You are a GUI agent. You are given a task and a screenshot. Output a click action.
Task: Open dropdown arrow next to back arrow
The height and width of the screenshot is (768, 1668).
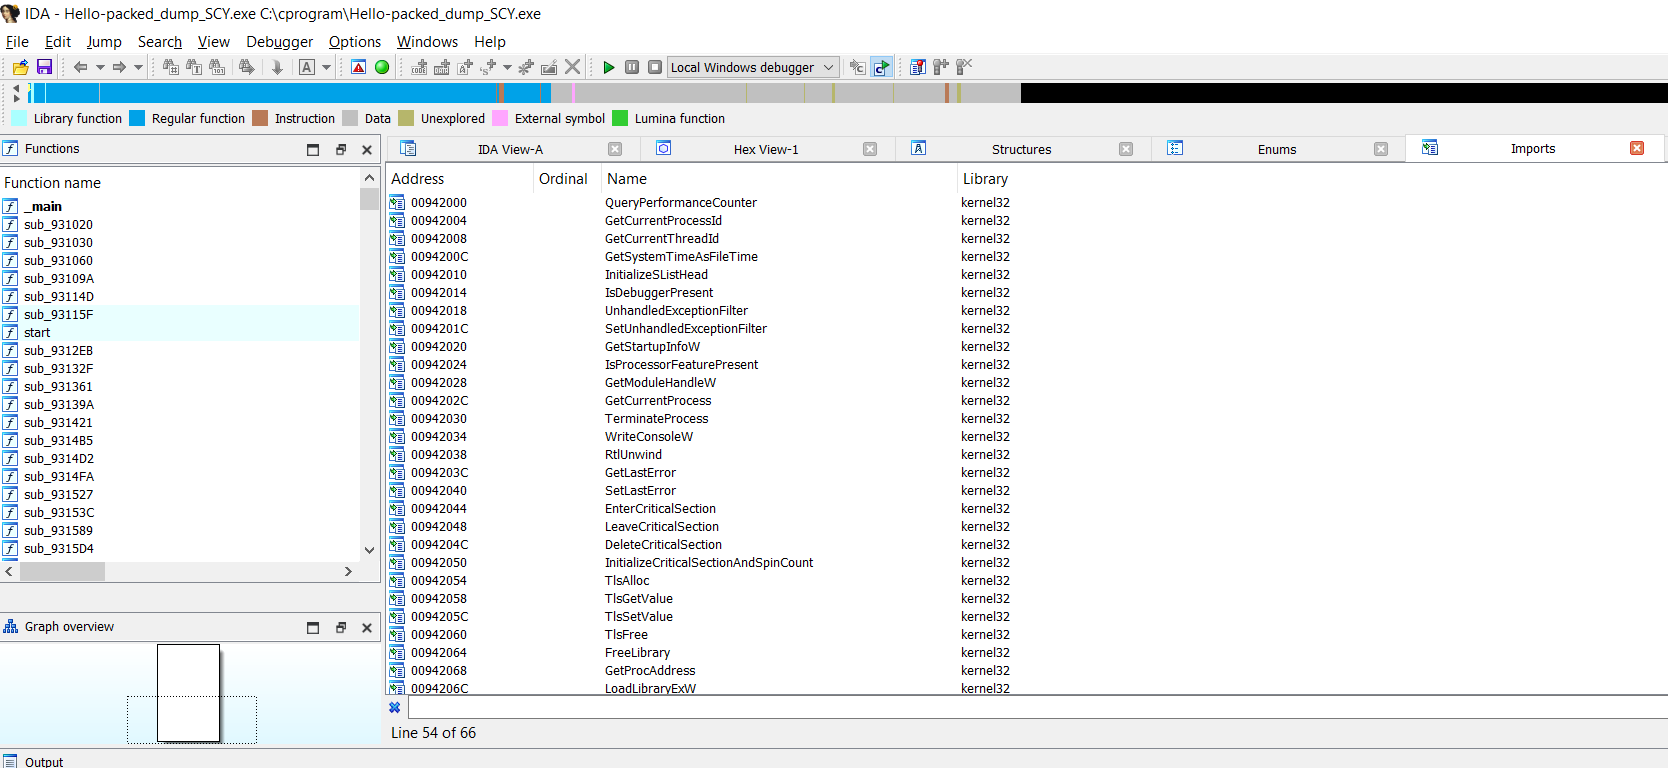(100, 67)
